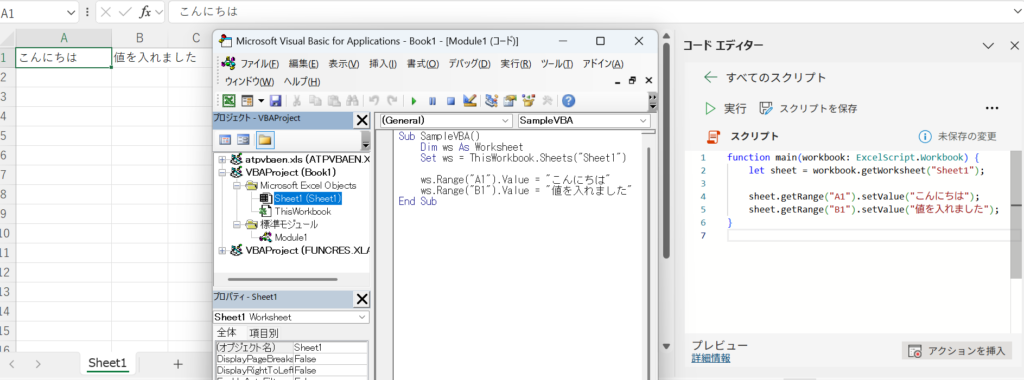Collapse Microsoft Excel Objects folder
The height and width of the screenshot is (380, 1024).
tap(236, 185)
